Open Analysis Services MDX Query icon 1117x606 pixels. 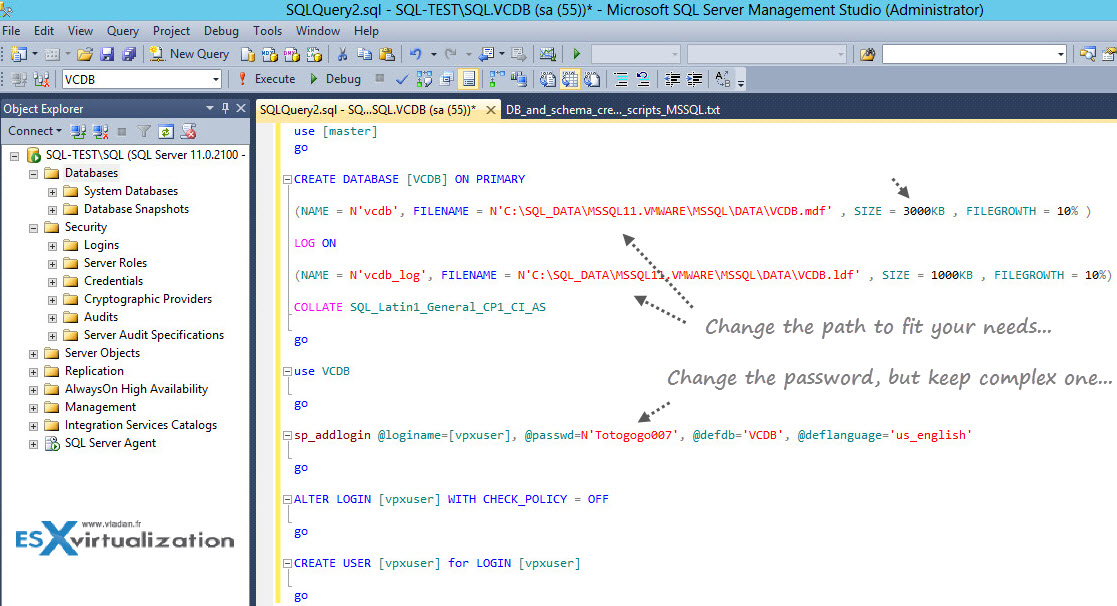(270, 54)
